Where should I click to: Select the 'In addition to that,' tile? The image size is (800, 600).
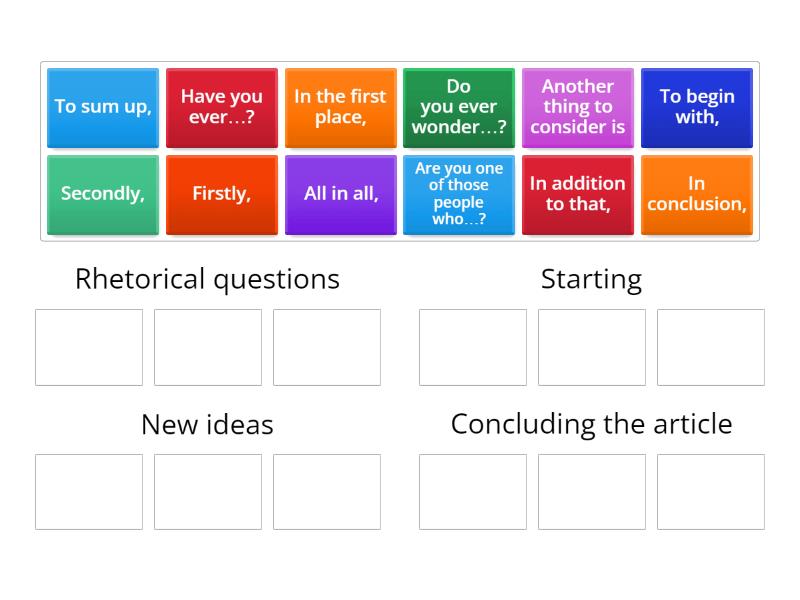tap(578, 194)
